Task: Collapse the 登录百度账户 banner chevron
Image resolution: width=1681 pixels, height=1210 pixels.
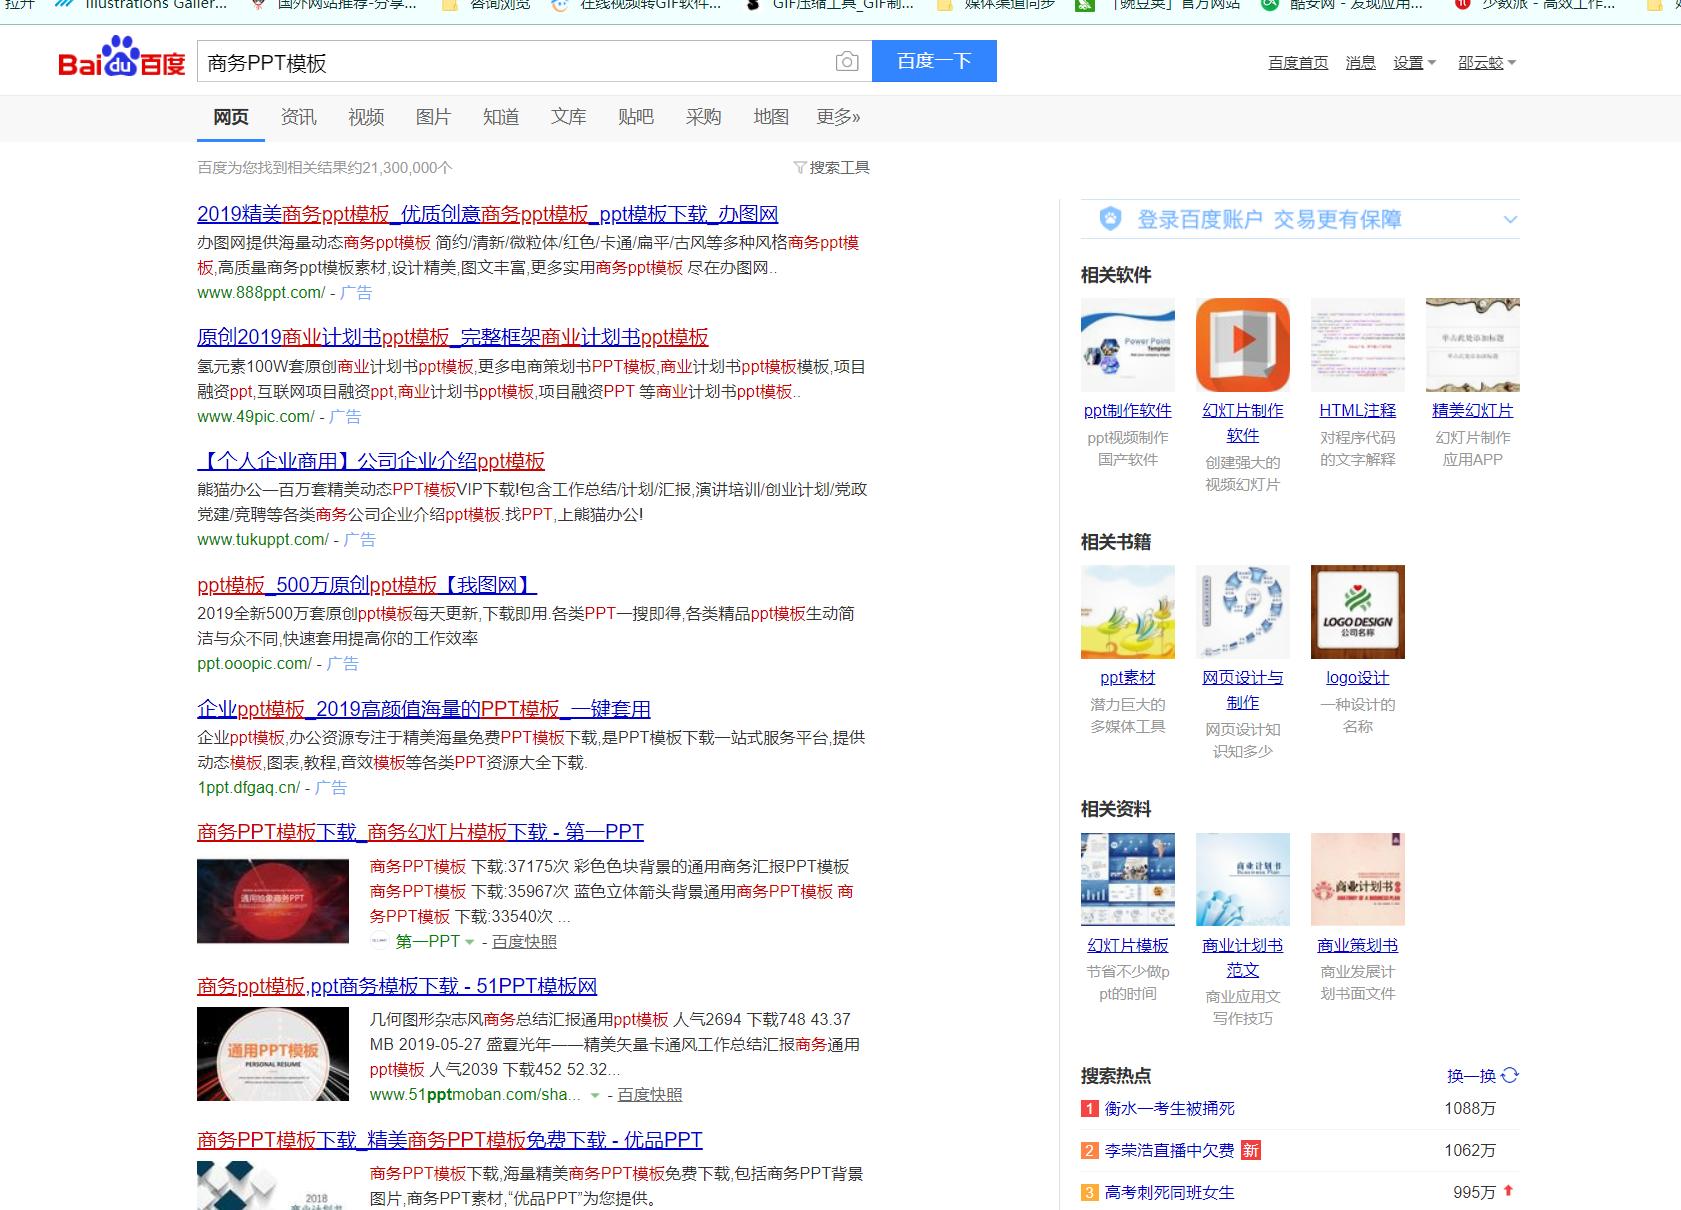Action: click(x=1507, y=218)
